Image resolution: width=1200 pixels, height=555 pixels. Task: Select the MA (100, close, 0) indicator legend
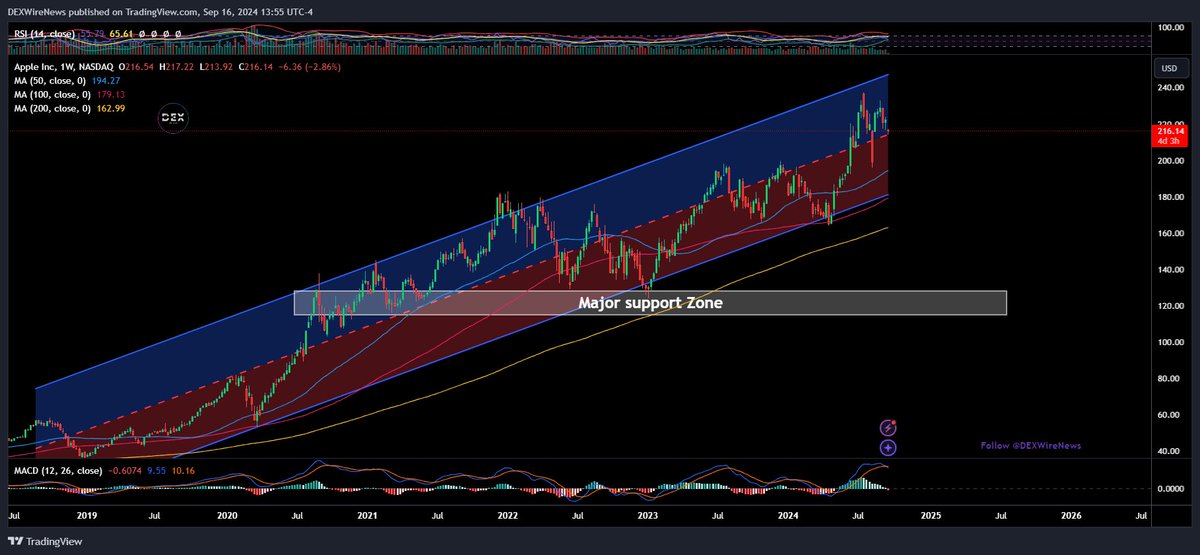coord(52,93)
